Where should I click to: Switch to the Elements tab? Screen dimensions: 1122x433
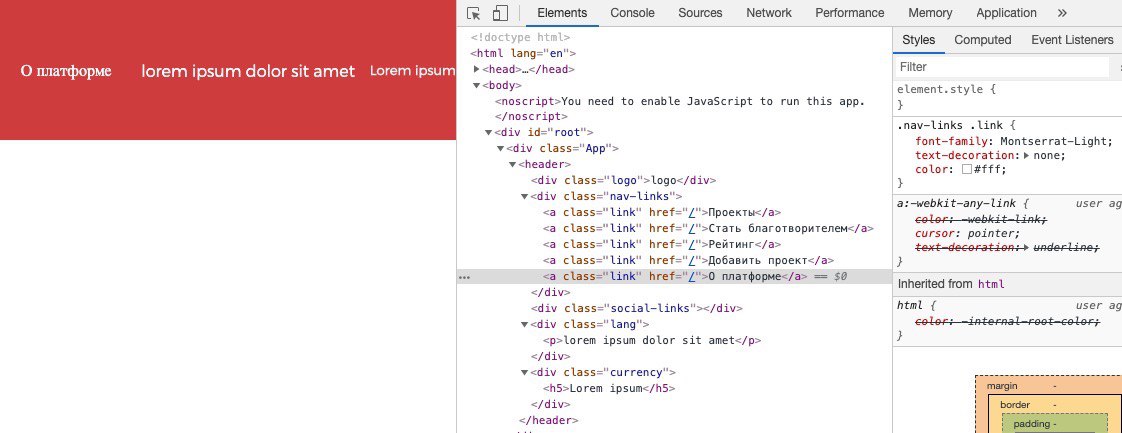[x=562, y=13]
